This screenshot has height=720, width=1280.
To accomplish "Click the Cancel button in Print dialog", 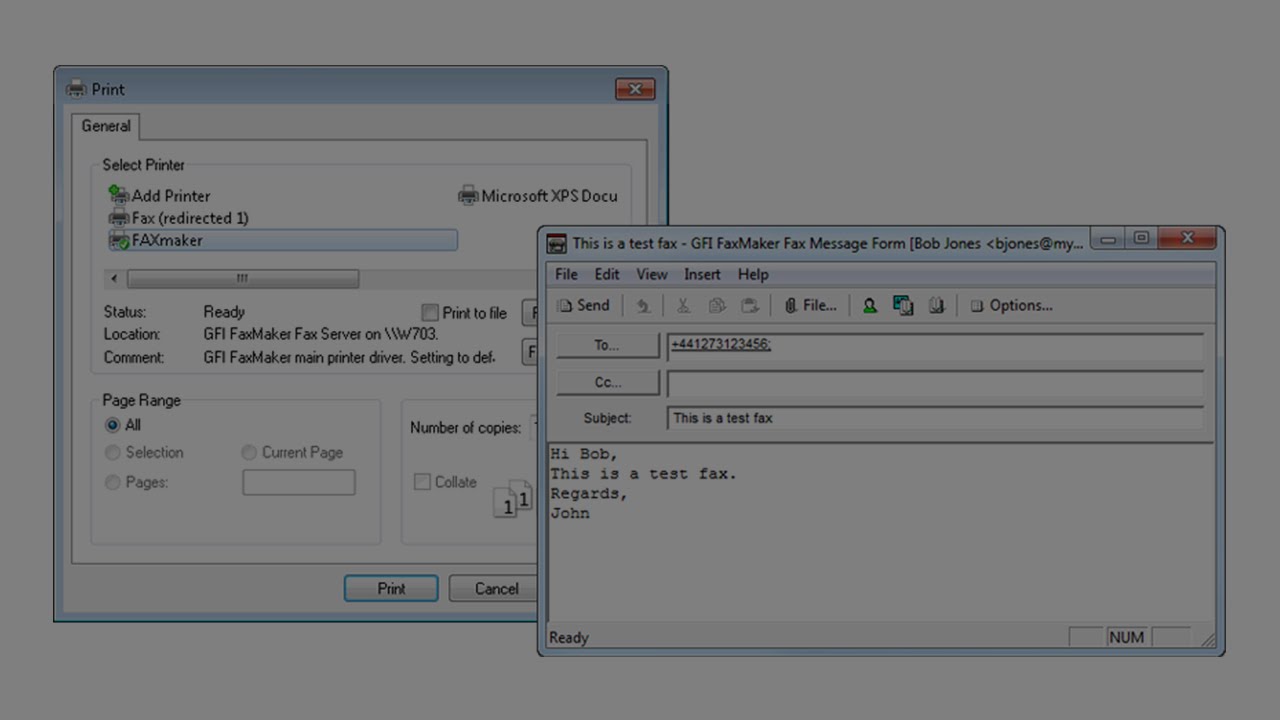I will tap(496, 588).
